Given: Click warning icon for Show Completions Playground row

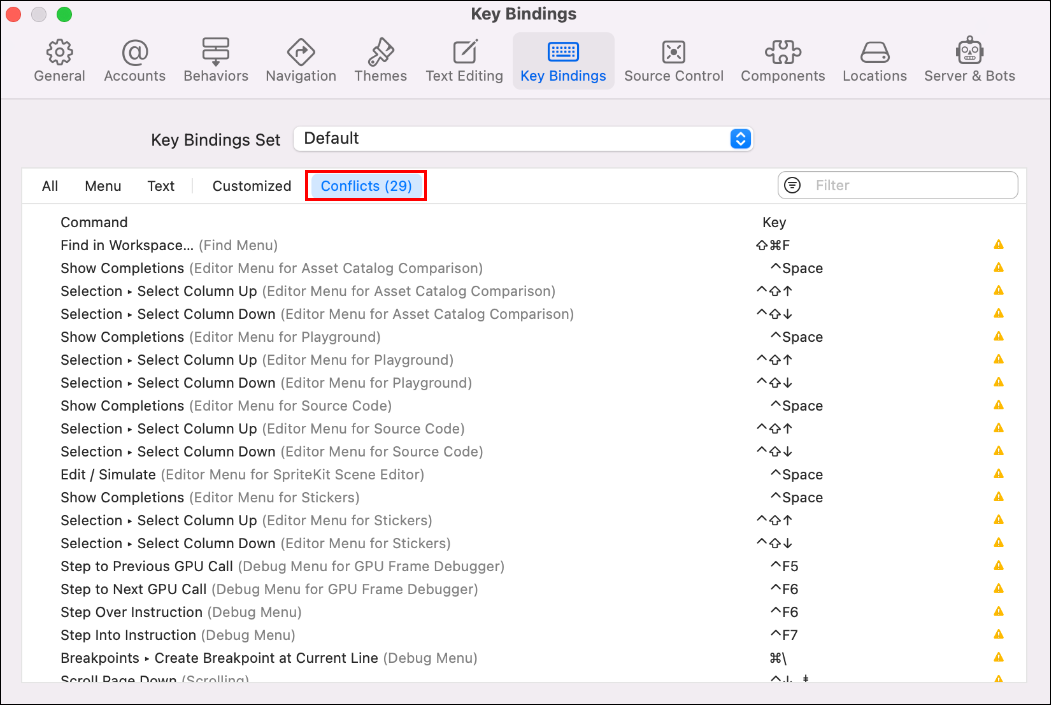Looking at the screenshot, I should pyautogui.click(x=999, y=336).
